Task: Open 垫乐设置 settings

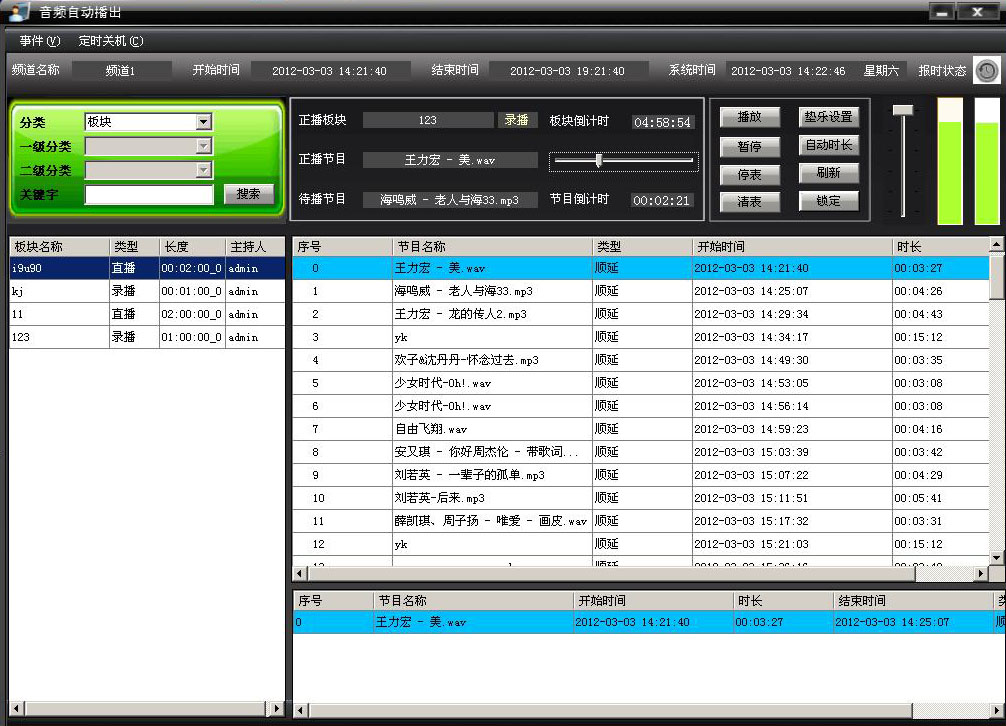Action: [828, 117]
